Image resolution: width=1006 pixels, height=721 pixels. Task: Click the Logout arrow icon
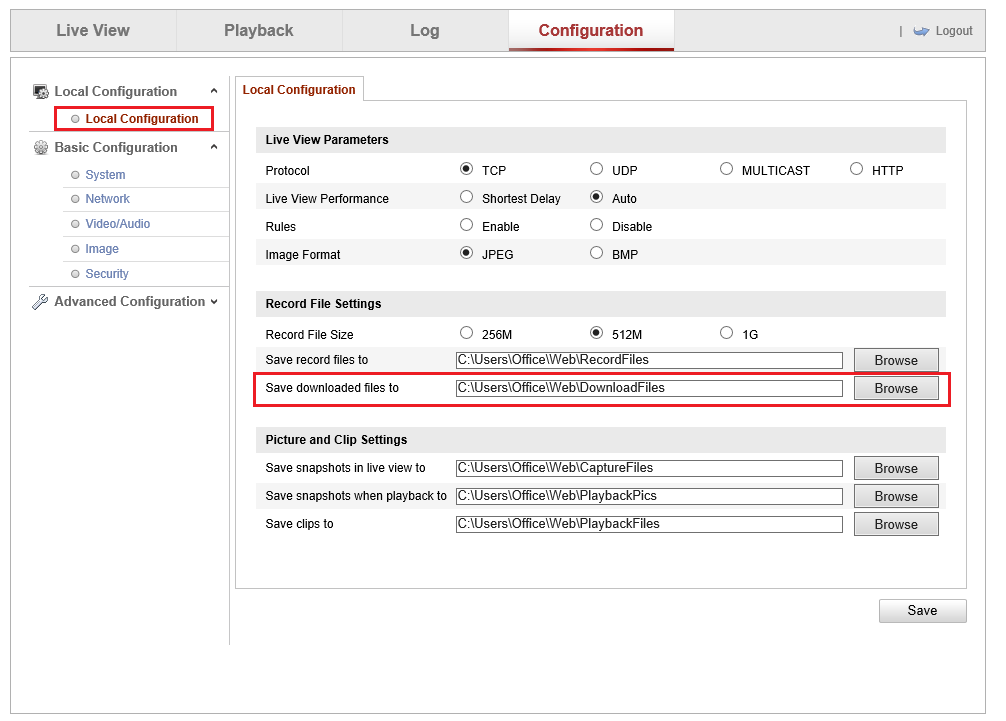click(921, 31)
